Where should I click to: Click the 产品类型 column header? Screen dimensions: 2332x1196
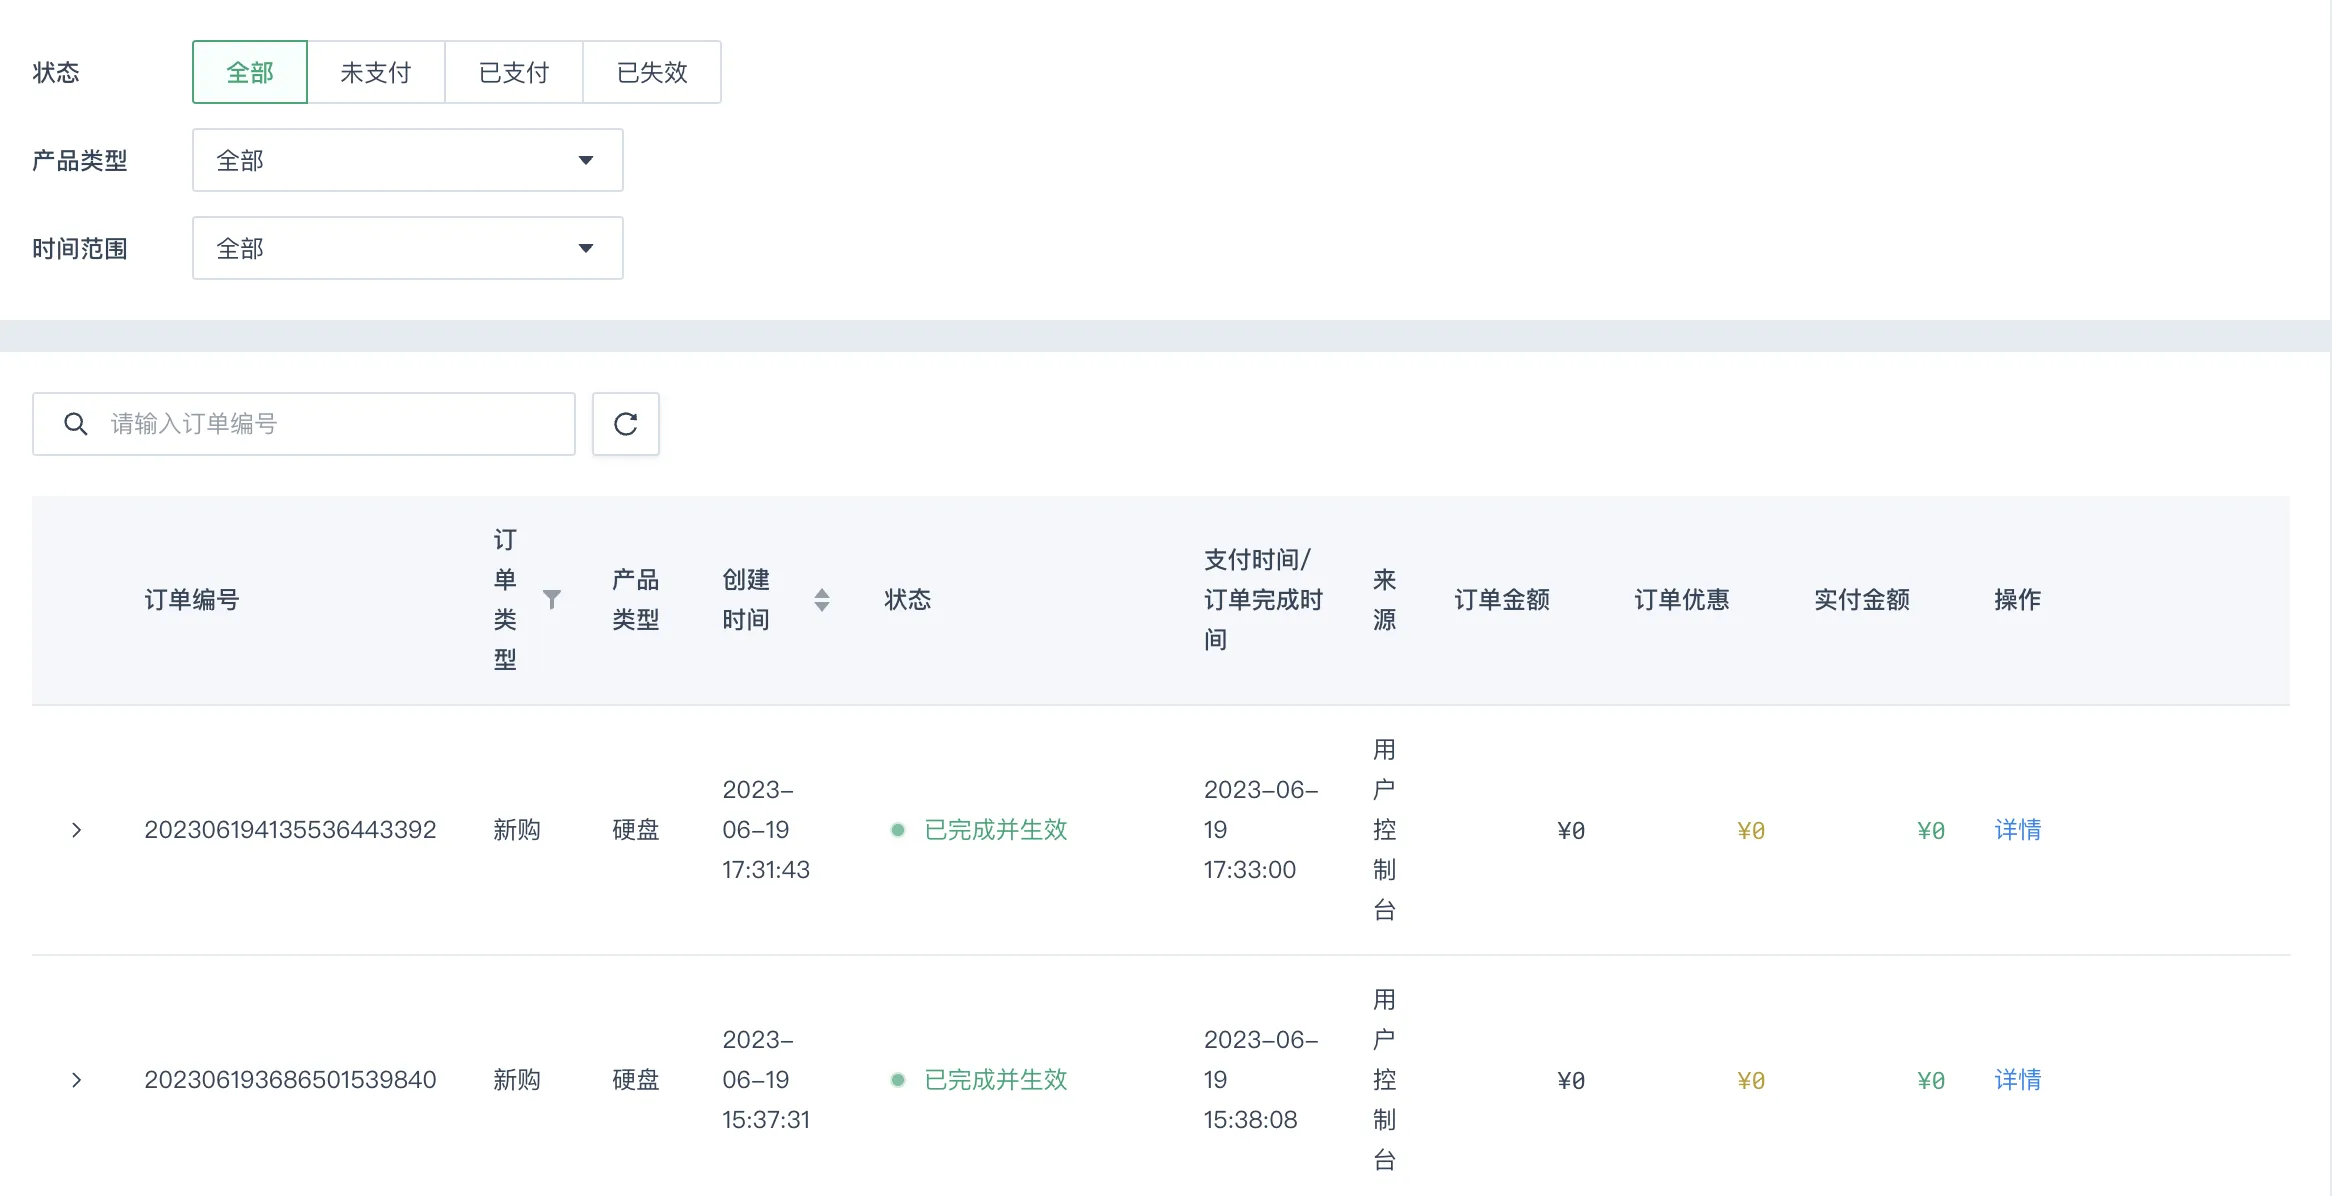pos(636,600)
